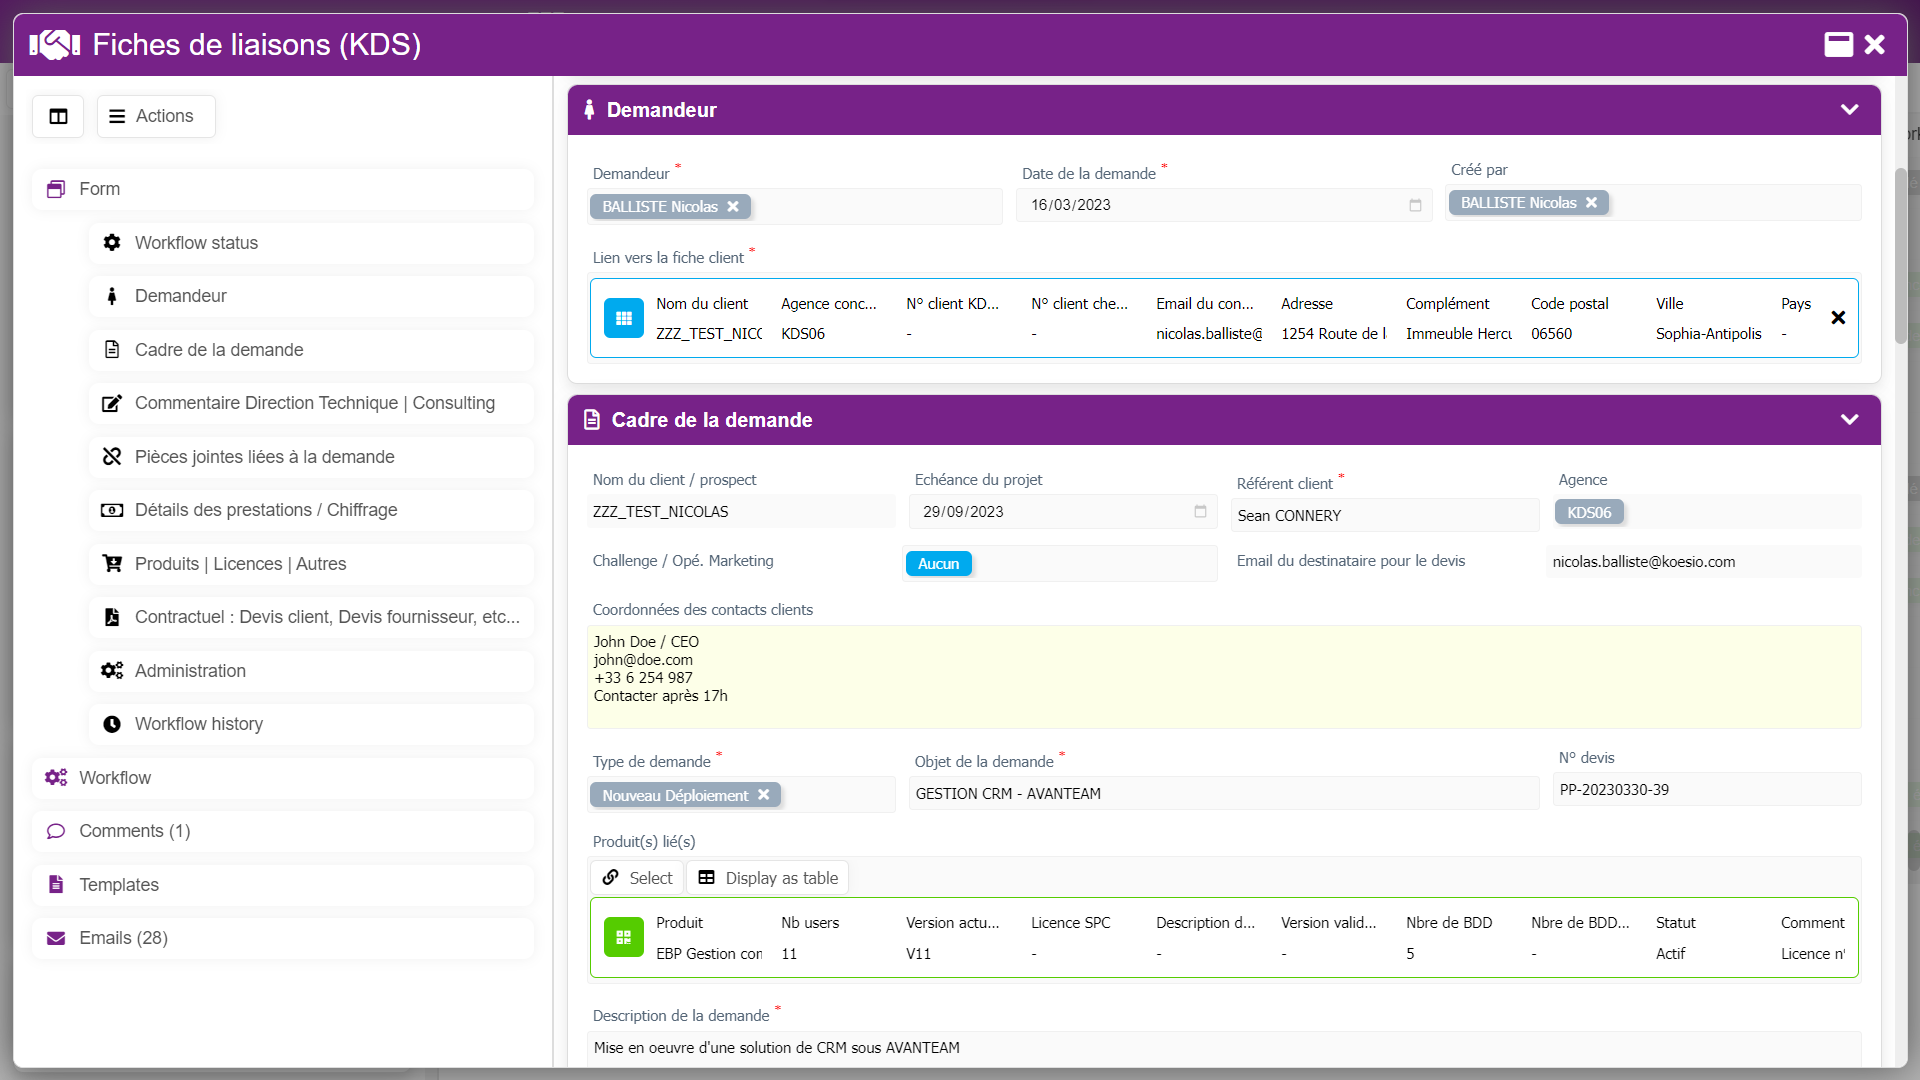Jump to Demandeur section in sidebar

point(311,296)
